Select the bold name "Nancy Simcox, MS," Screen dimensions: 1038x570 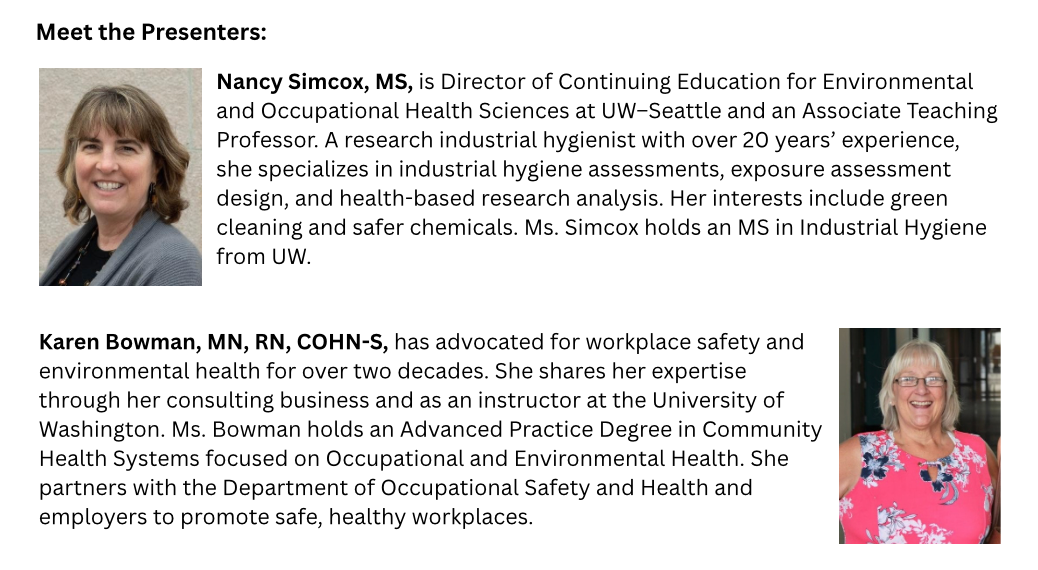coord(314,82)
